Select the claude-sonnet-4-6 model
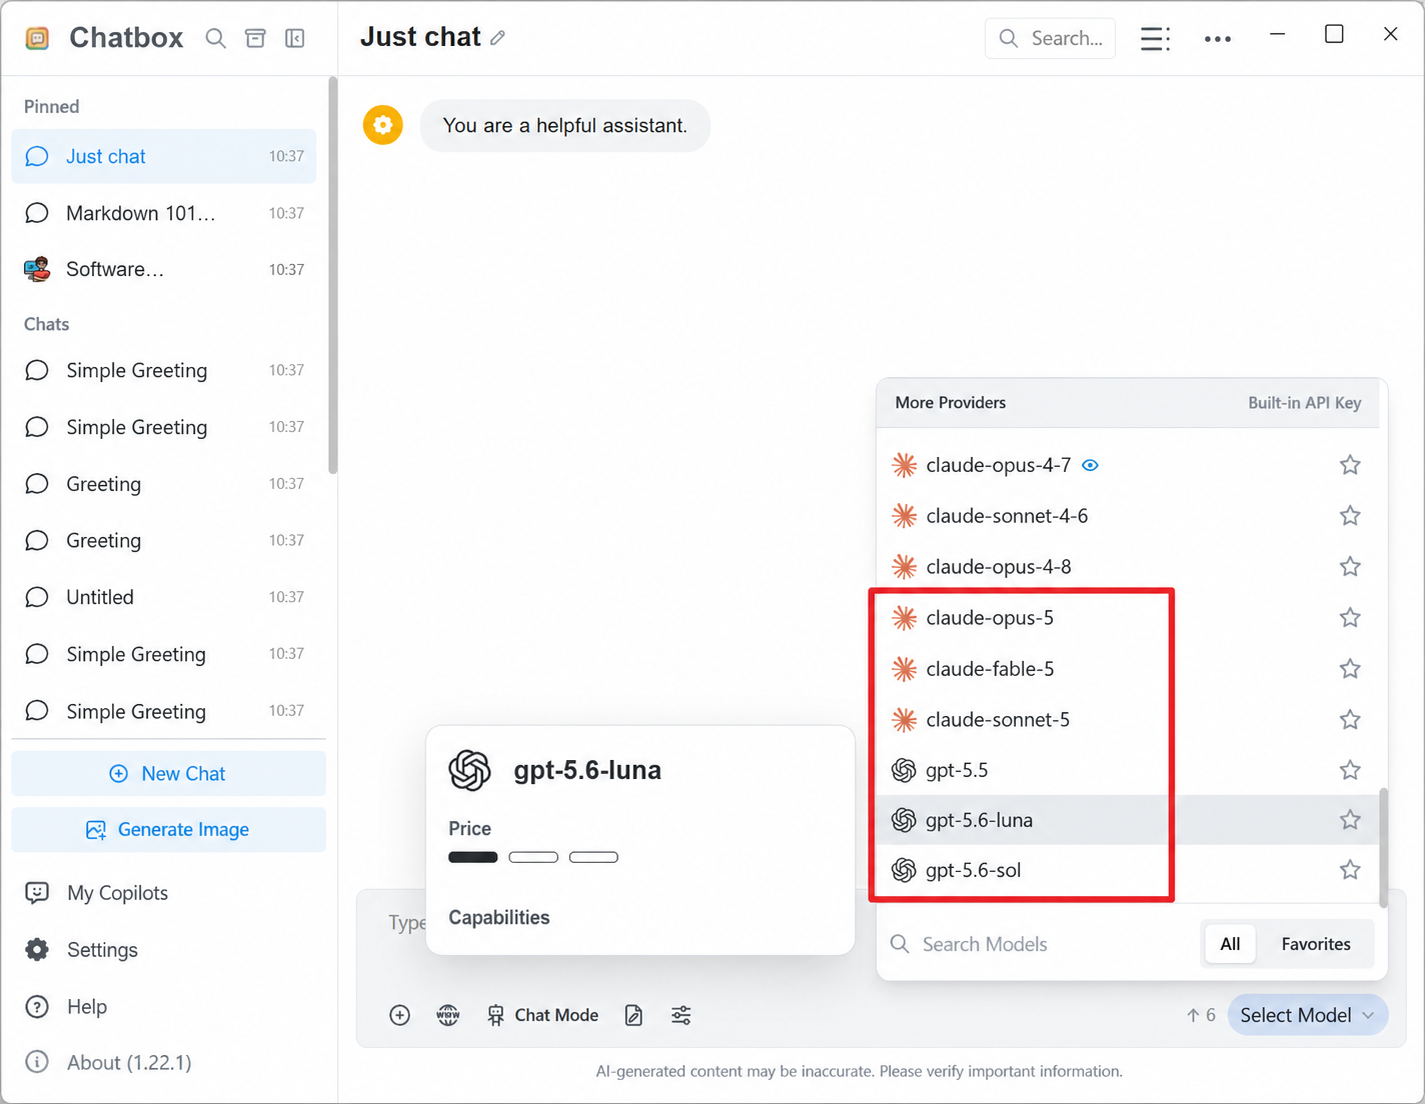1425x1104 pixels. 1127,516
